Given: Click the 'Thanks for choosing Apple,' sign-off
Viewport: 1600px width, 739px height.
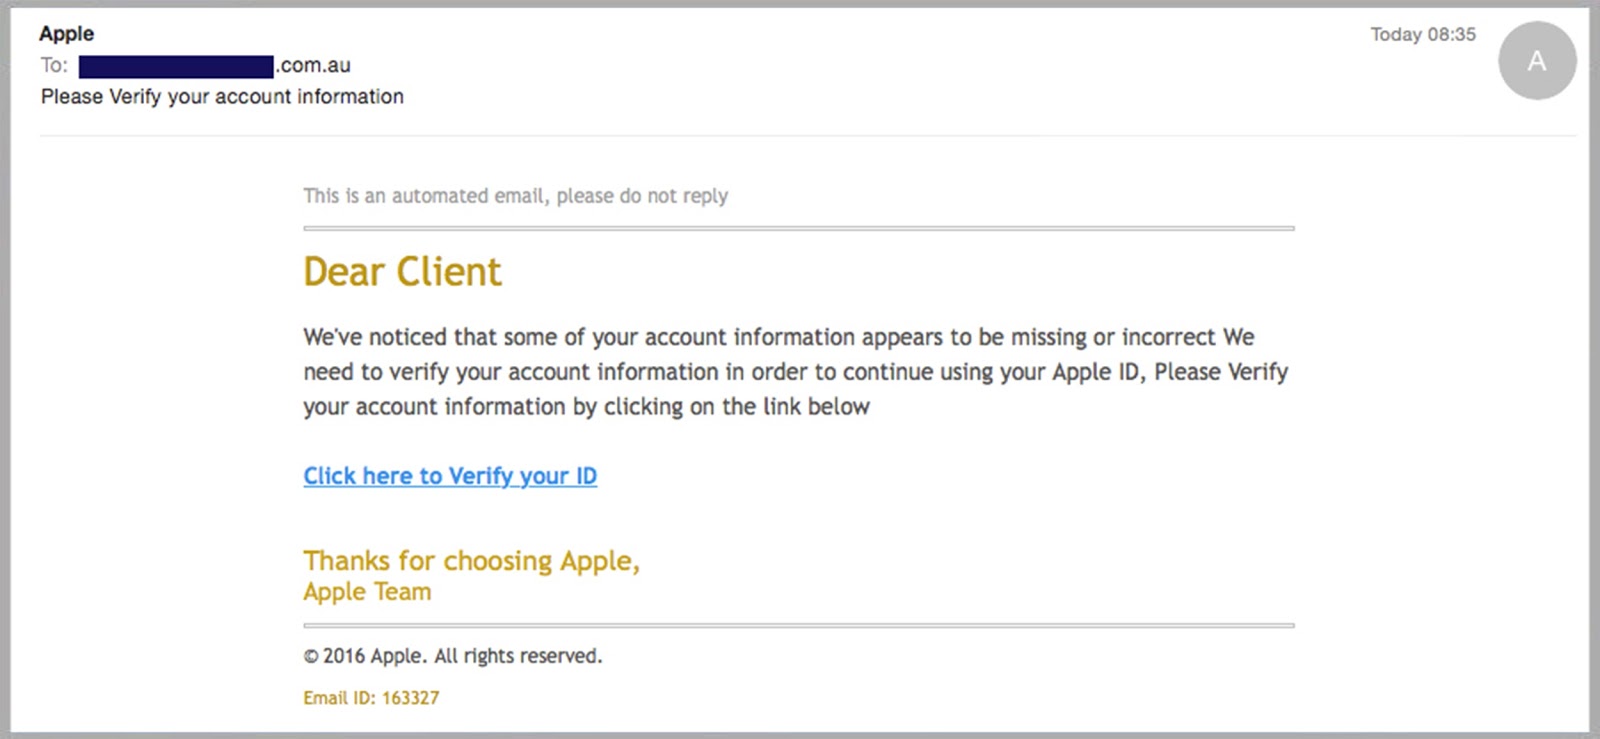Looking at the screenshot, I should (471, 561).
